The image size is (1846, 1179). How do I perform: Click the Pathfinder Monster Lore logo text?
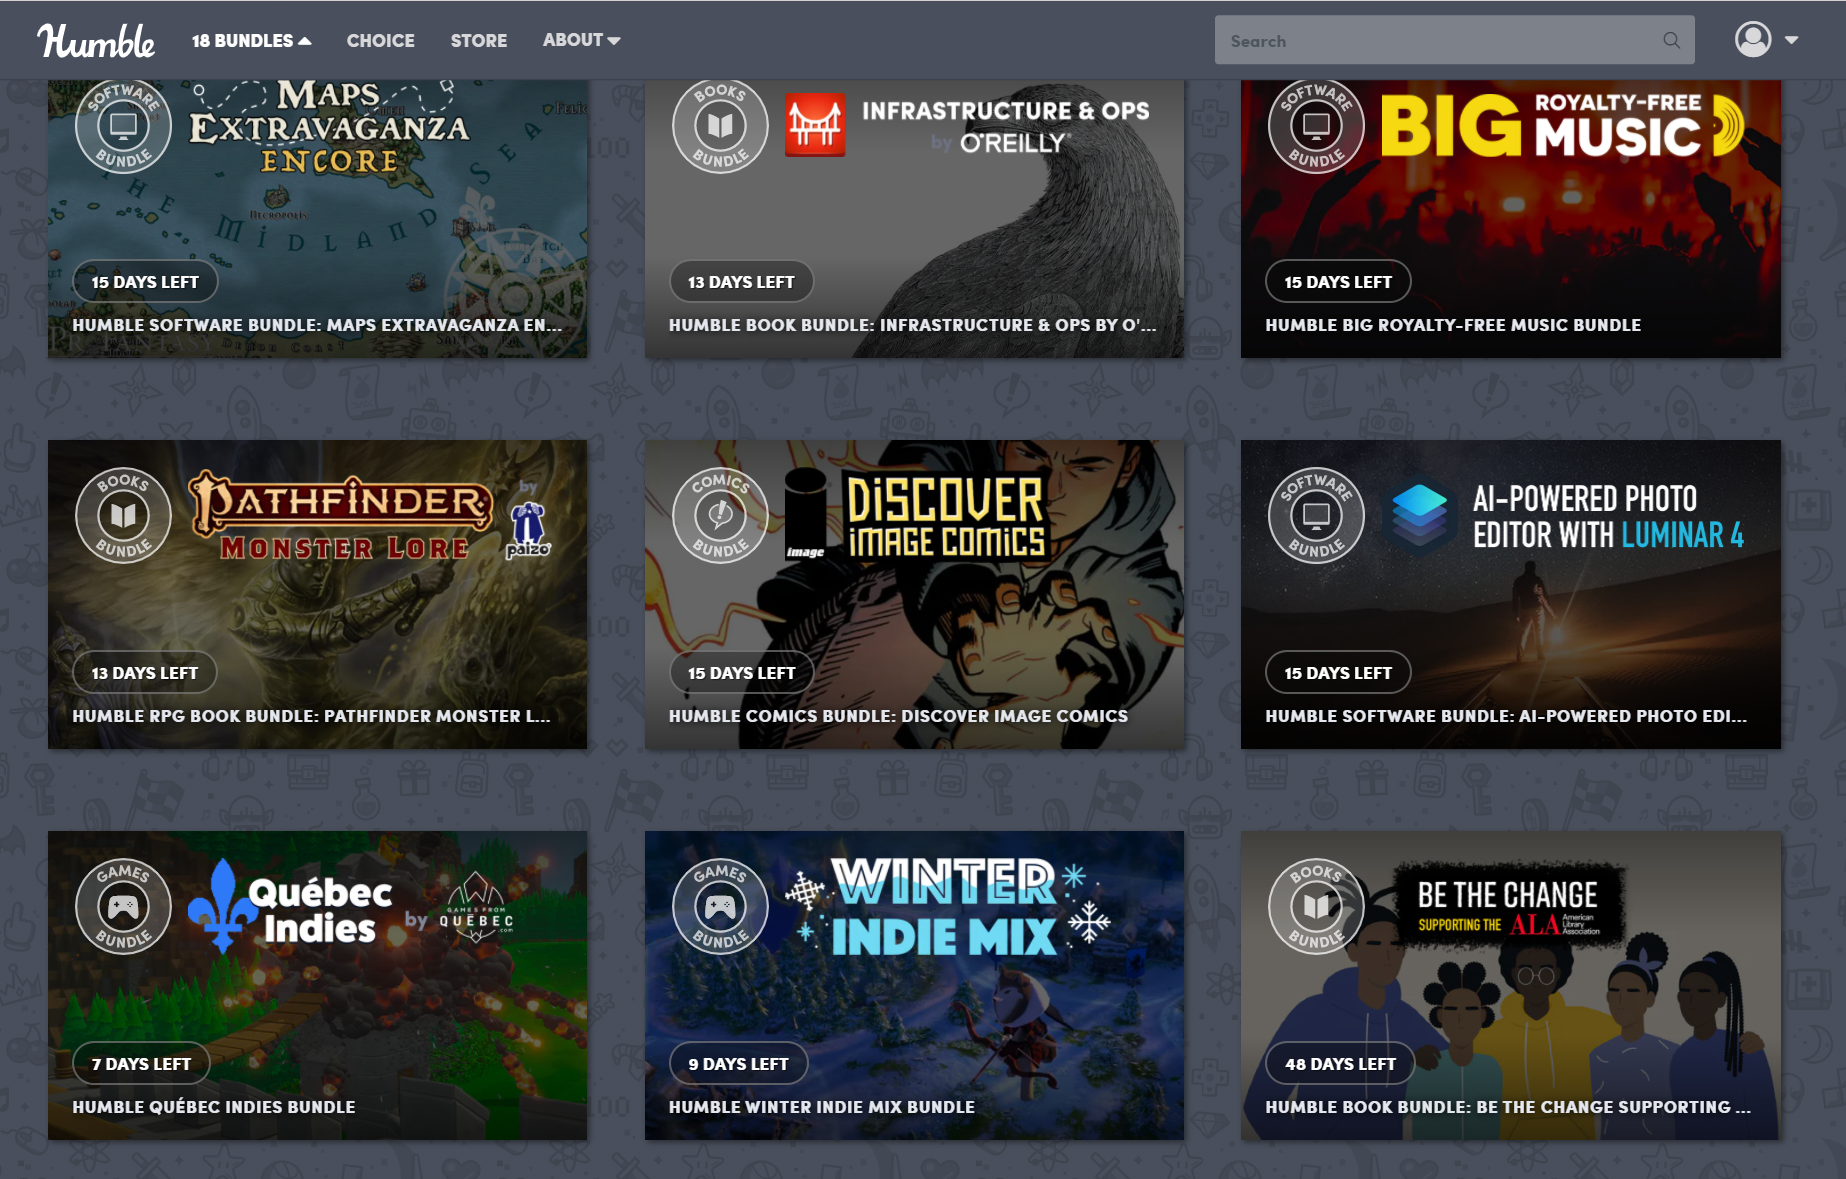pyautogui.click(x=343, y=516)
